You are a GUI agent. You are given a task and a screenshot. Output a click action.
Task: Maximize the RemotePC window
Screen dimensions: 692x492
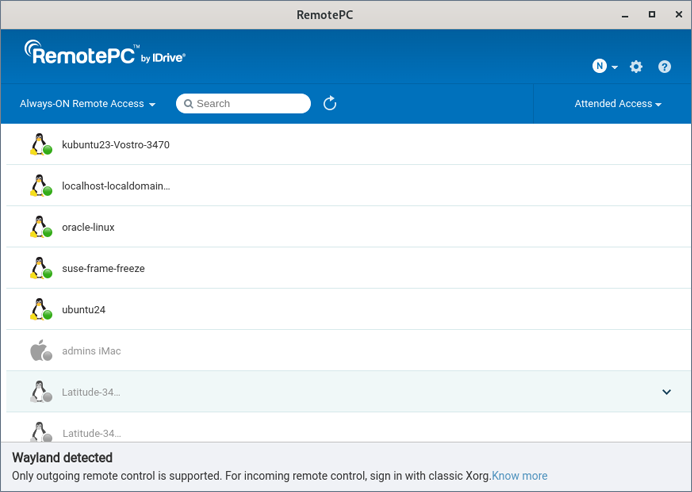pos(652,14)
